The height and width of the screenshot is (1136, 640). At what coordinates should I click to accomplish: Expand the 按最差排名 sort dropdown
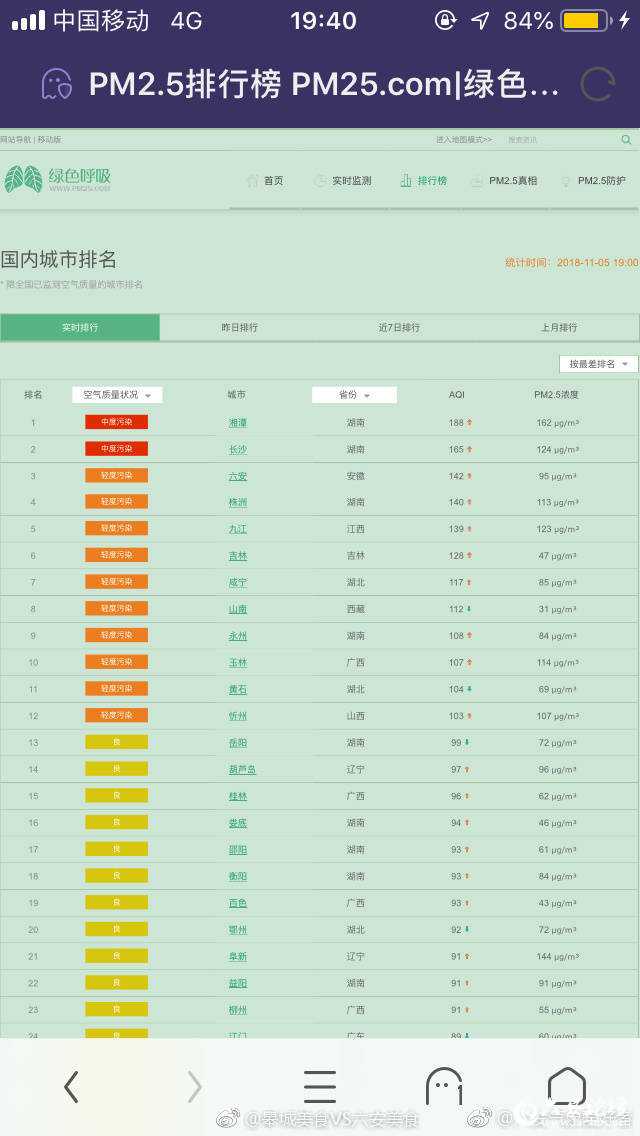598,364
